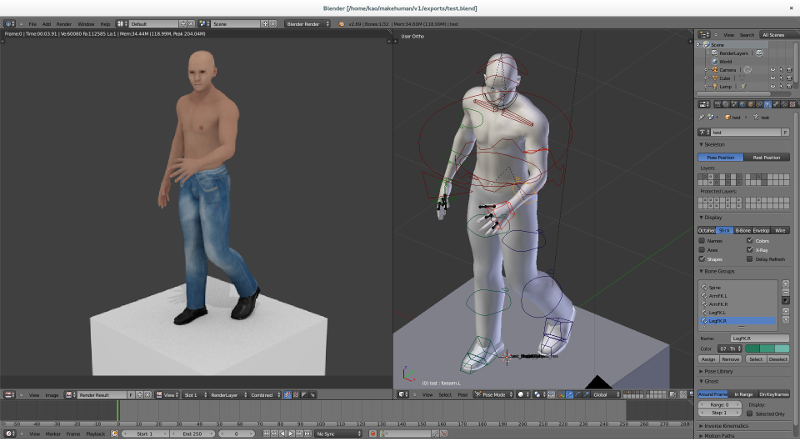
Task: Expand the Pose Library panel
Action: 718,371
